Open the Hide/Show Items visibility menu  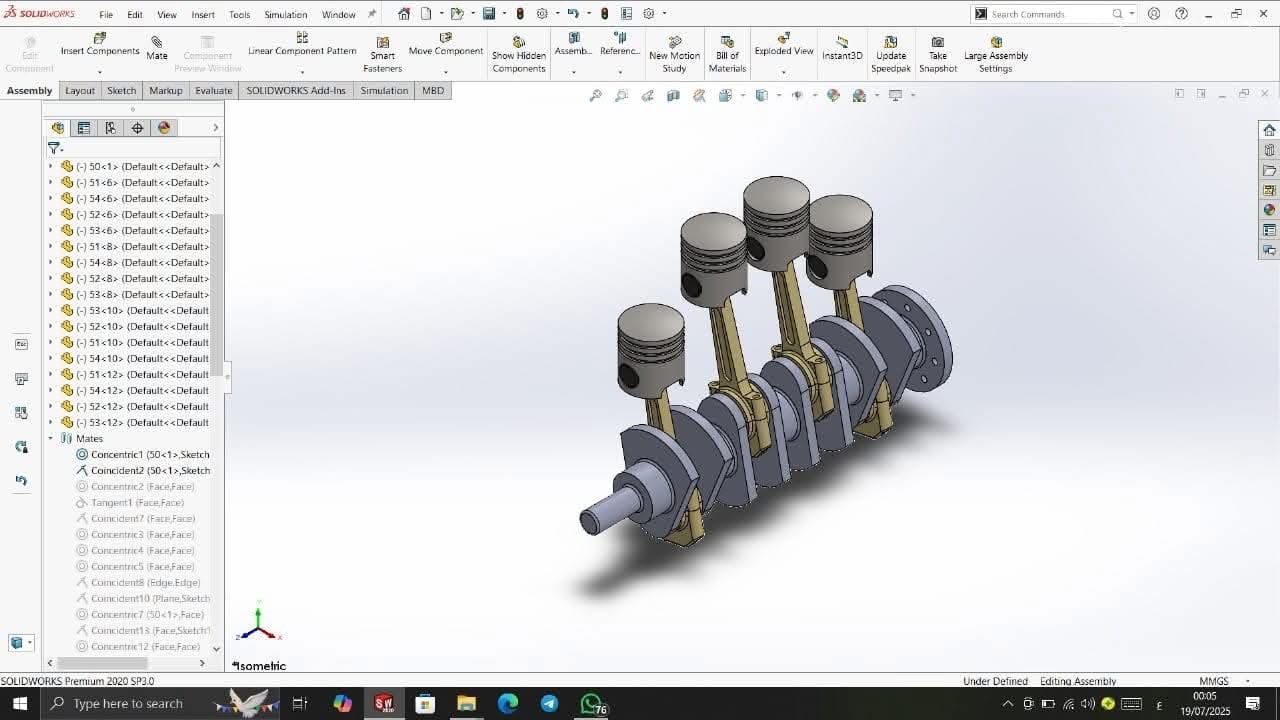(797, 95)
